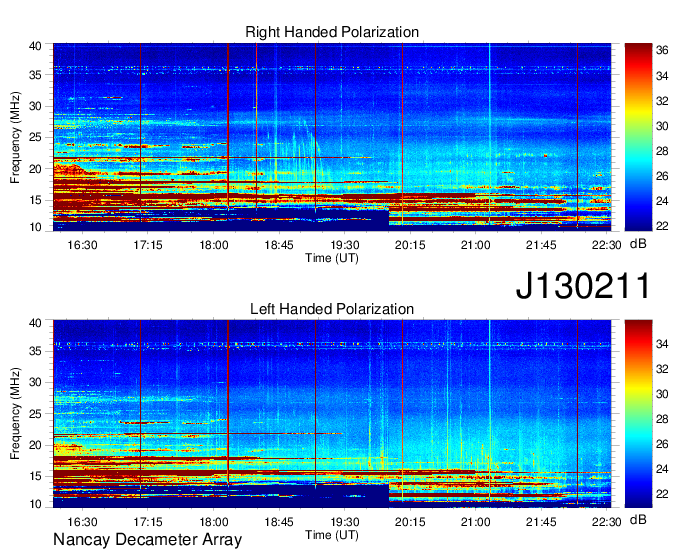Click the "21:45" time tick under Right Handed plot
This screenshot has height=552, width=680.
click(x=541, y=245)
